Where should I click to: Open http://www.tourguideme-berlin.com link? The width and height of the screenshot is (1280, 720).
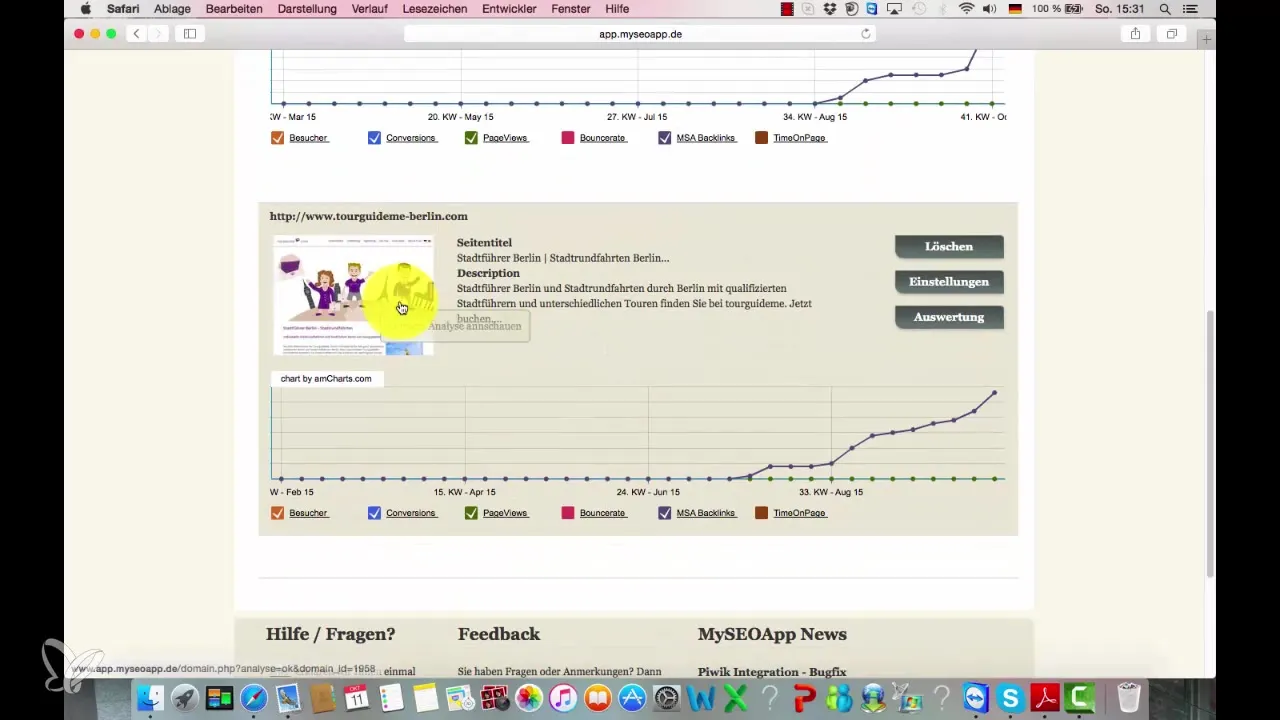pyautogui.click(x=368, y=216)
